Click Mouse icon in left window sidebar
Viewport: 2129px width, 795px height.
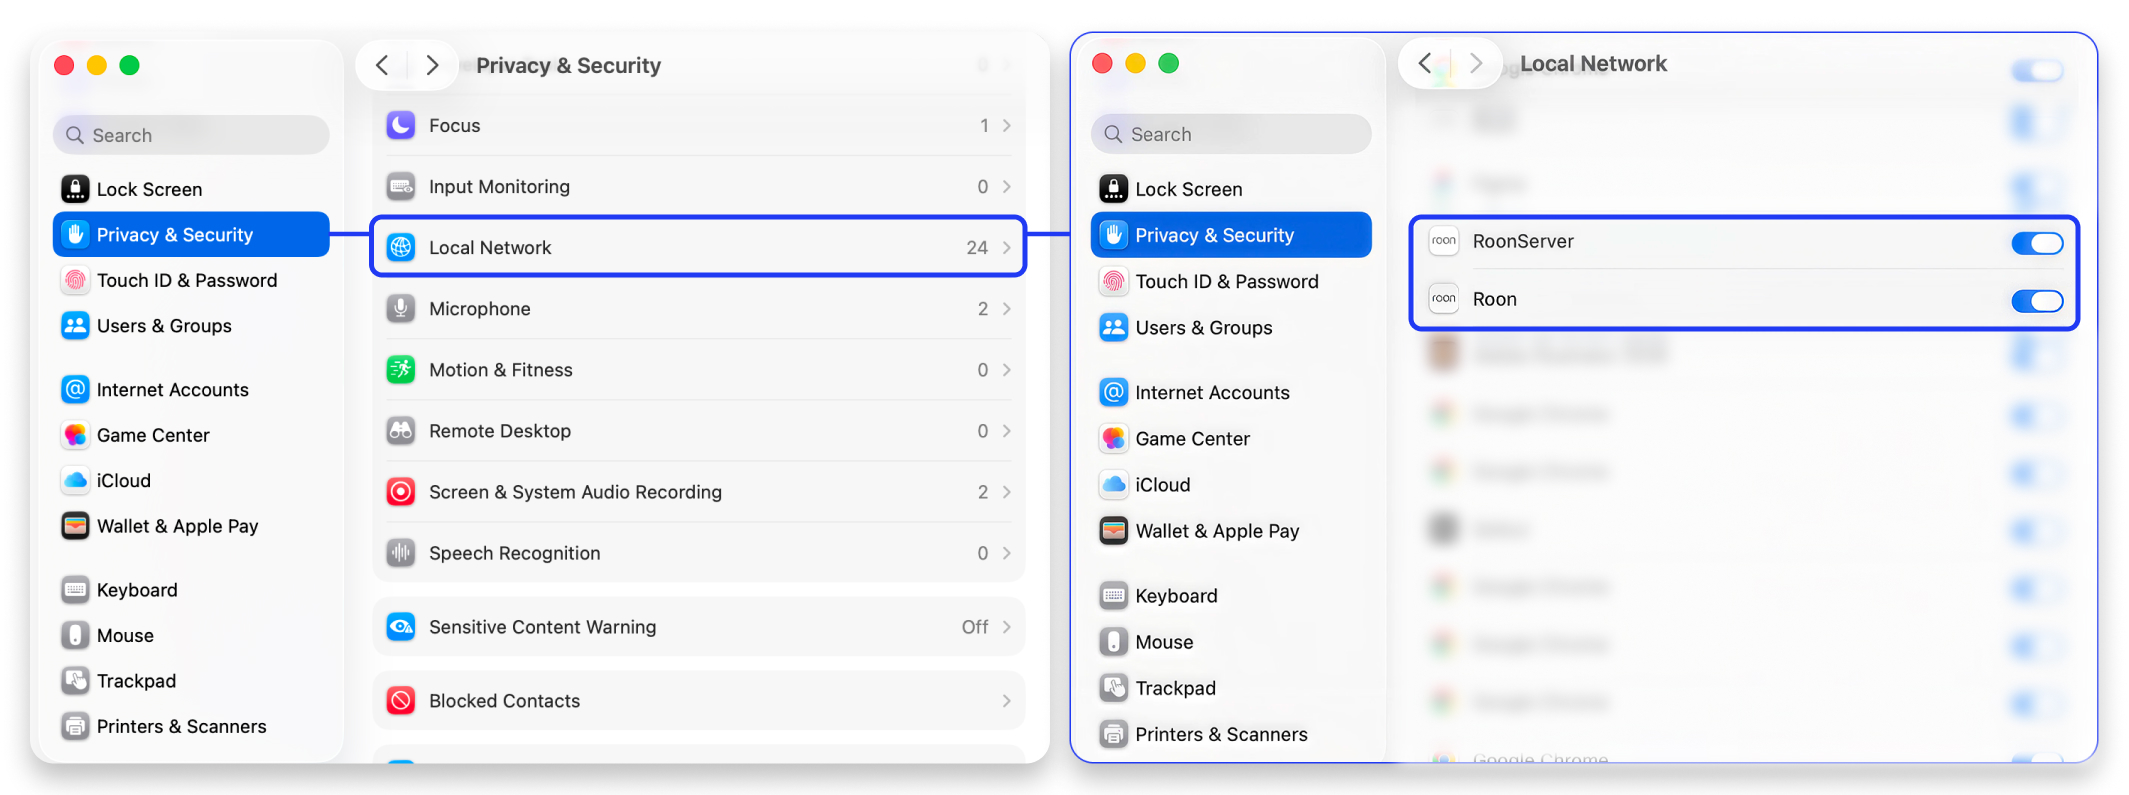[x=75, y=635]
